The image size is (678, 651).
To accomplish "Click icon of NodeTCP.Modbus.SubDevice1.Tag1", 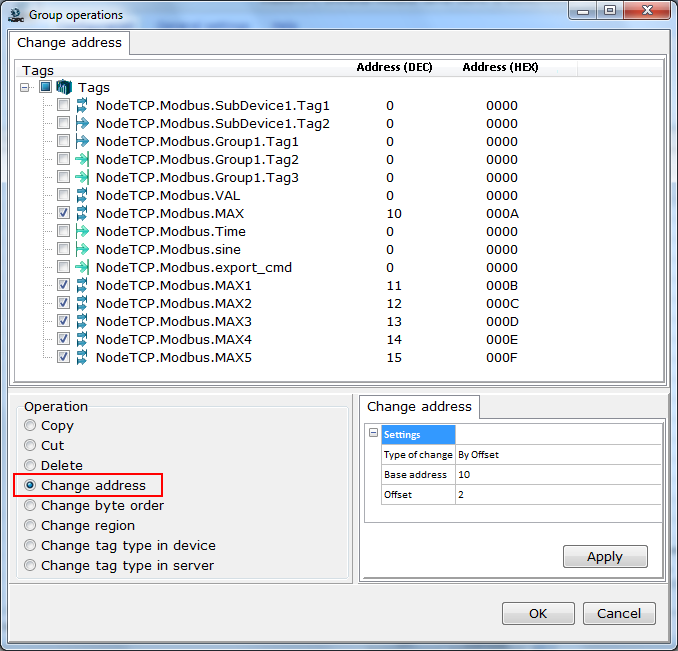I will pos(82,105).
